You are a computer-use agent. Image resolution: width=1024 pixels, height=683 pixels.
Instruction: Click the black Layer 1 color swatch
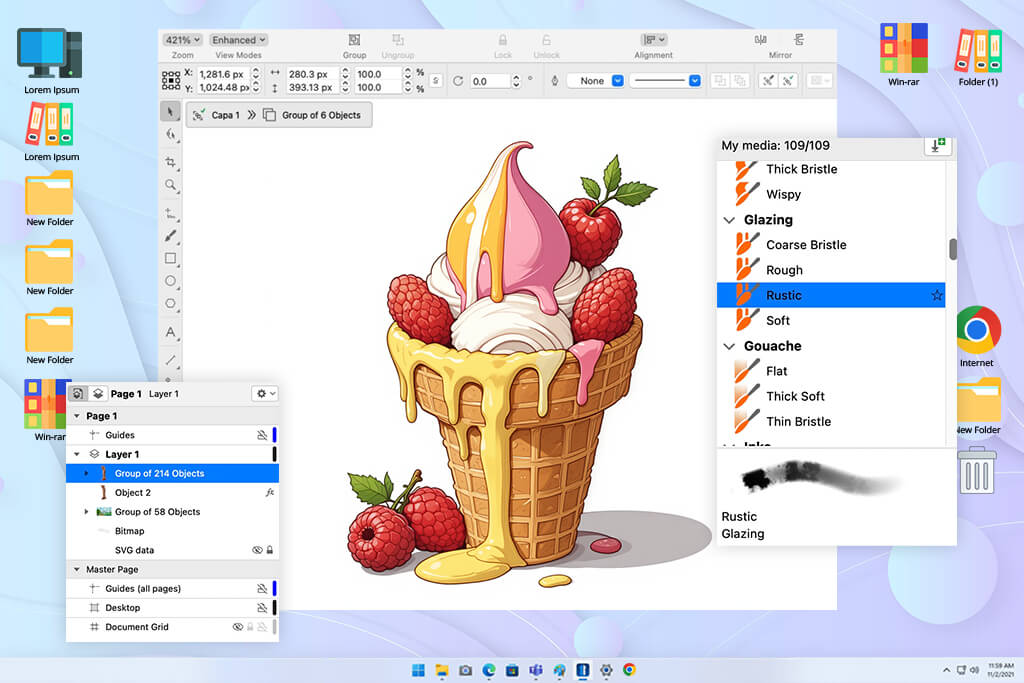click(274, 454)
